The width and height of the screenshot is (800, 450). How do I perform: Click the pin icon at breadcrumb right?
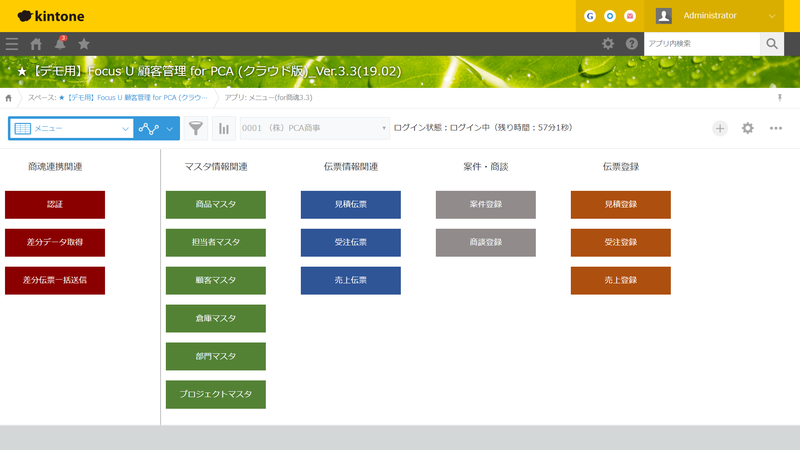click(x=780, y=97)
